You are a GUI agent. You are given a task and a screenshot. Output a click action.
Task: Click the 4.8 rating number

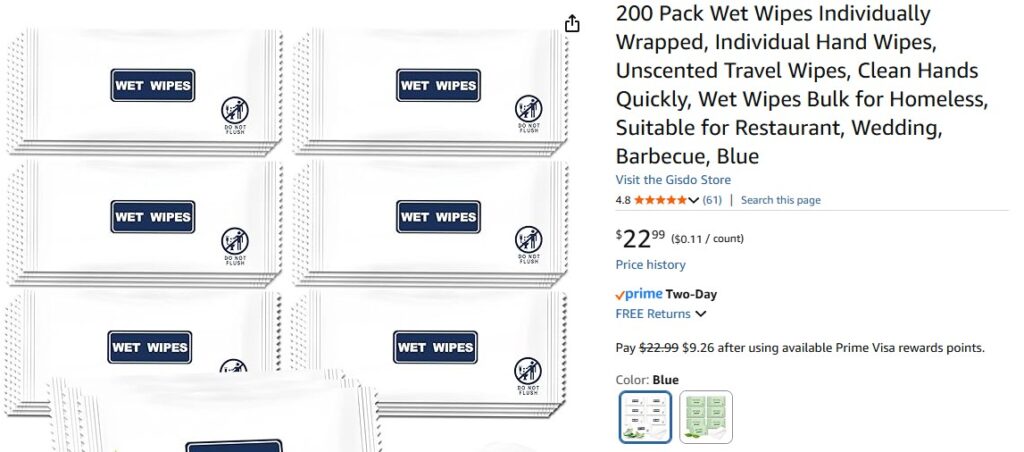(x=623, y=200)
